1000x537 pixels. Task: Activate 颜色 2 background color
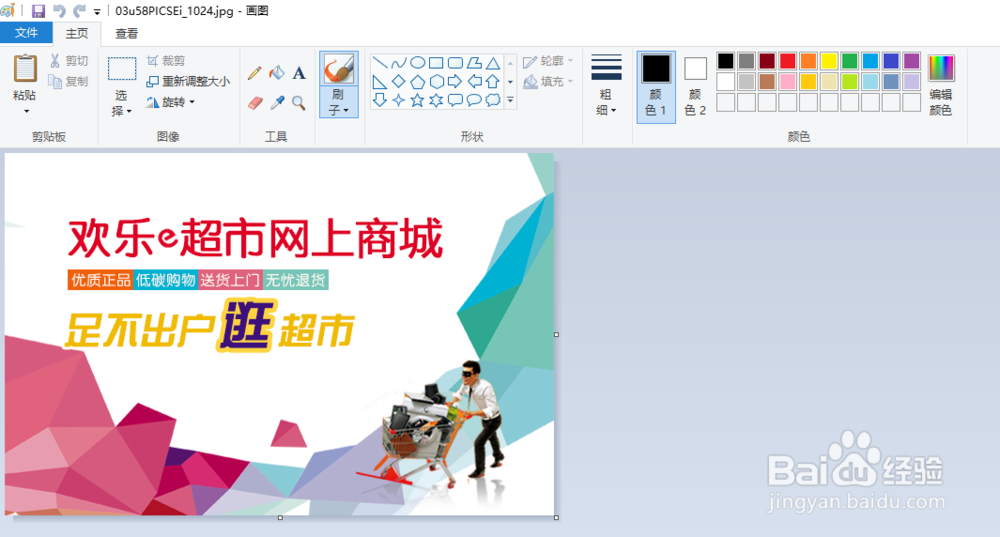[x=695, y=87]
